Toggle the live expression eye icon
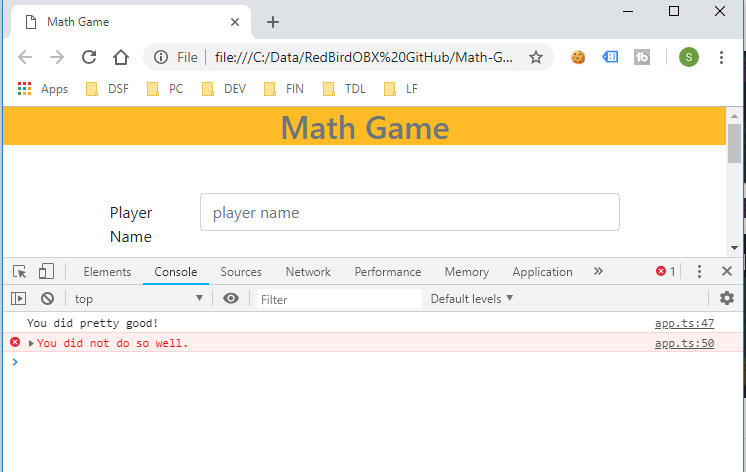 pyautogui.click(x=231, y=298)
